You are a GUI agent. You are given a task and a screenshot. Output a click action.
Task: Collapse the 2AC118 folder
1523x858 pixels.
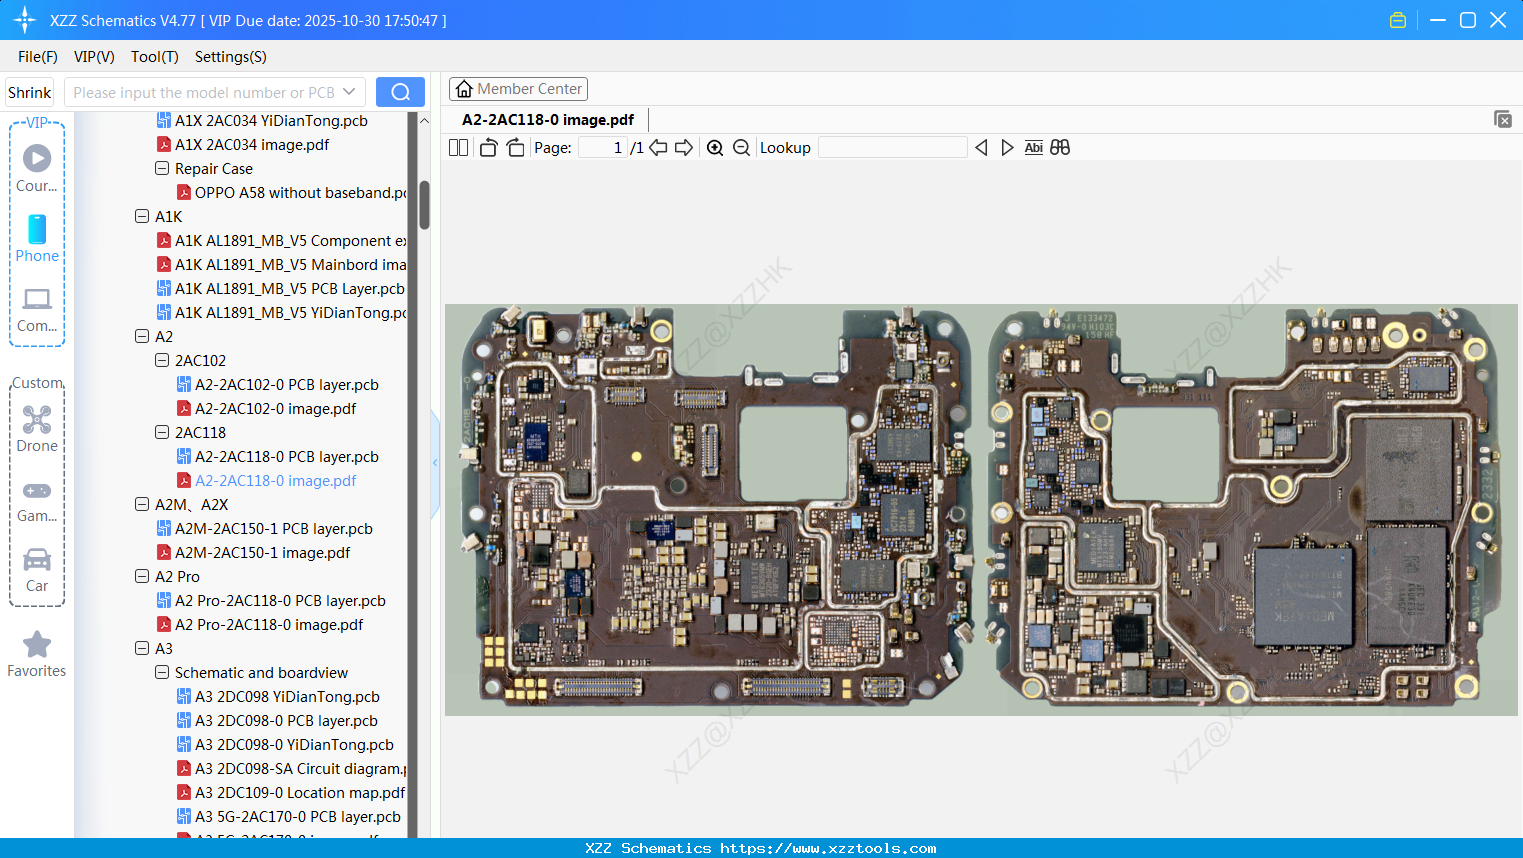[162, 433]
